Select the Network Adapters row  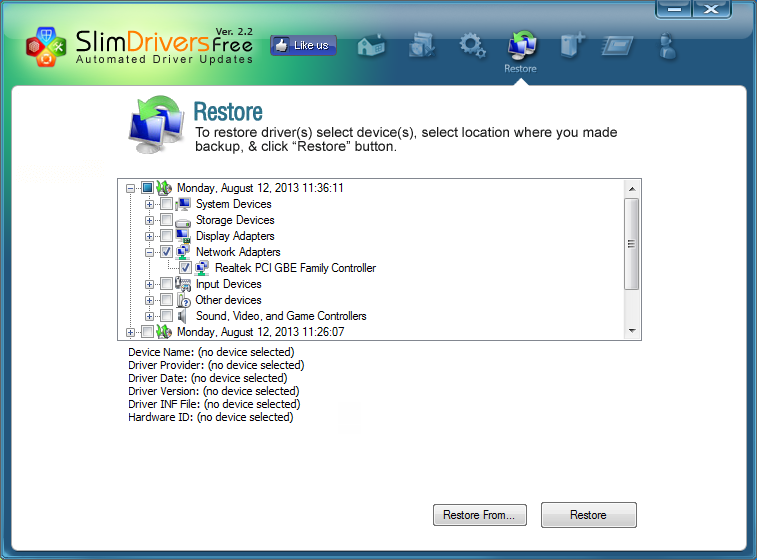(x=238, y=252)
